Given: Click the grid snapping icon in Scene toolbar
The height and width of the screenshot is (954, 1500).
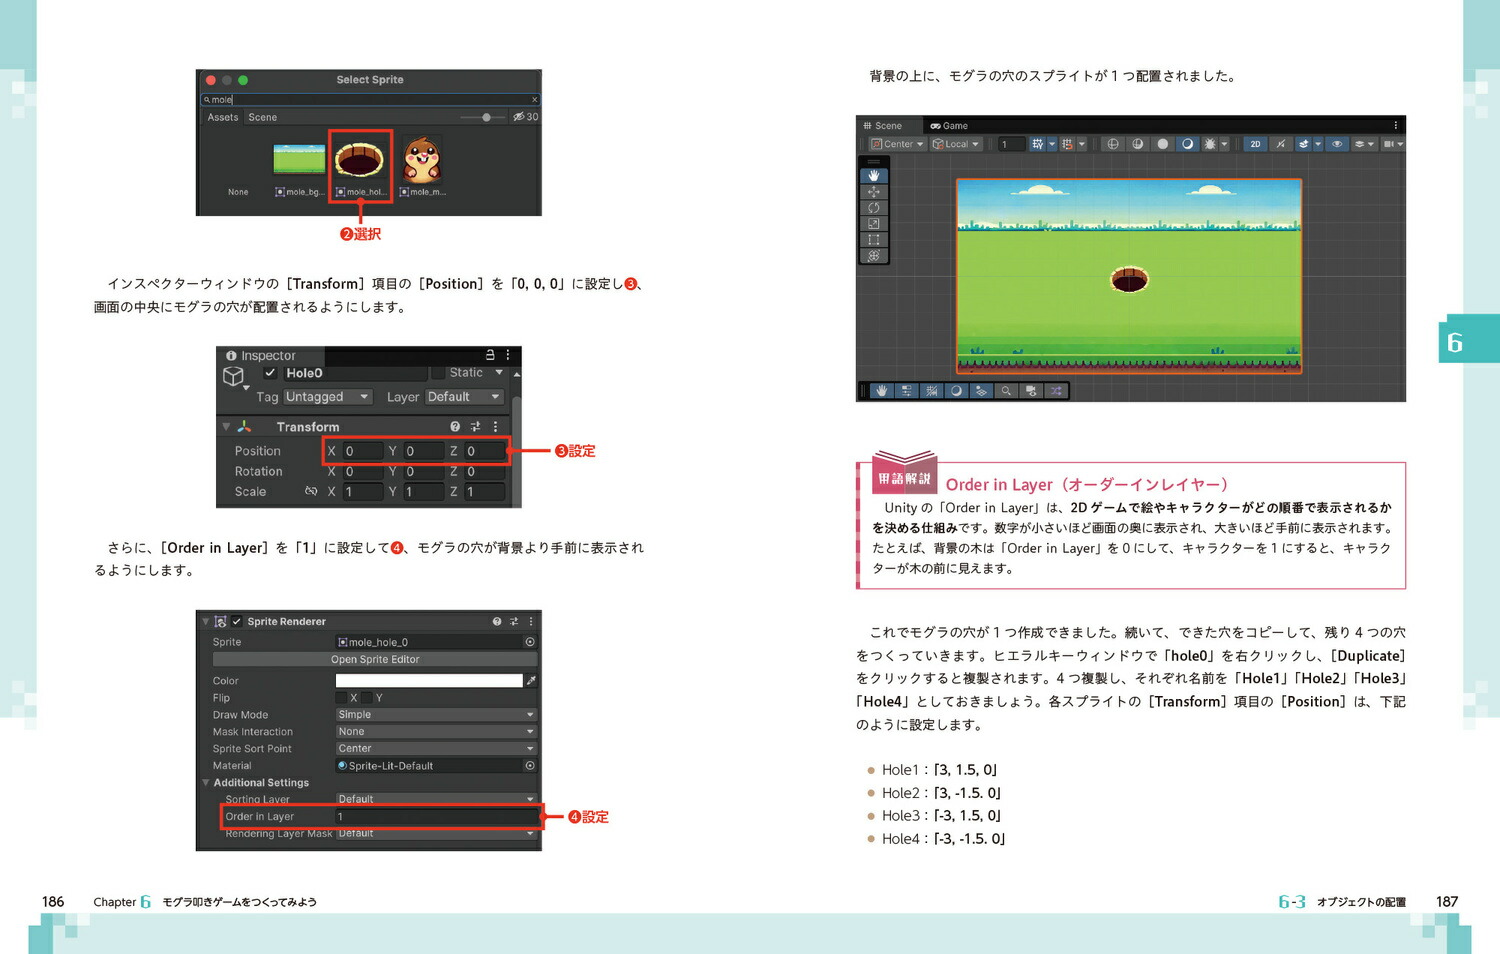Looking at the screenshot, I should point(1067,144).
